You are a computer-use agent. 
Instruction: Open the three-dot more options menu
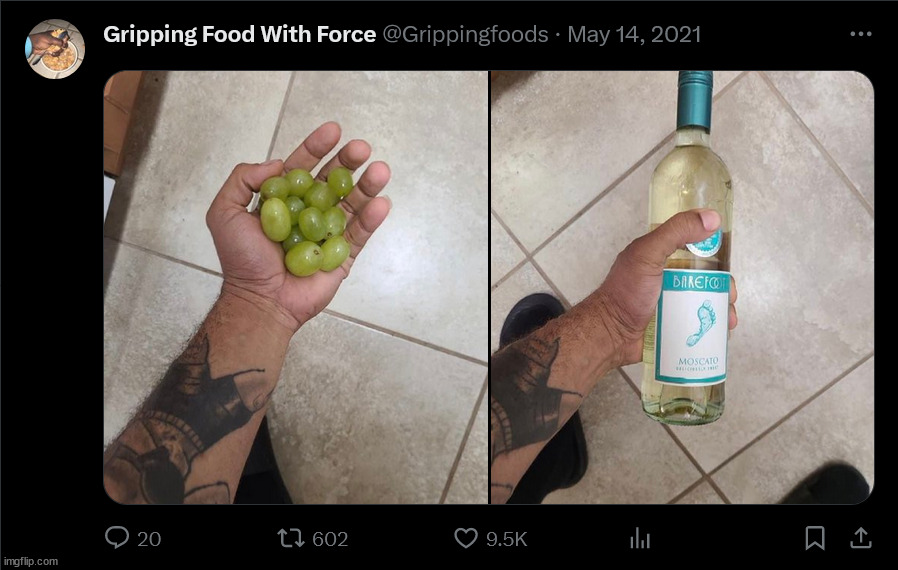tap(860, 34)
